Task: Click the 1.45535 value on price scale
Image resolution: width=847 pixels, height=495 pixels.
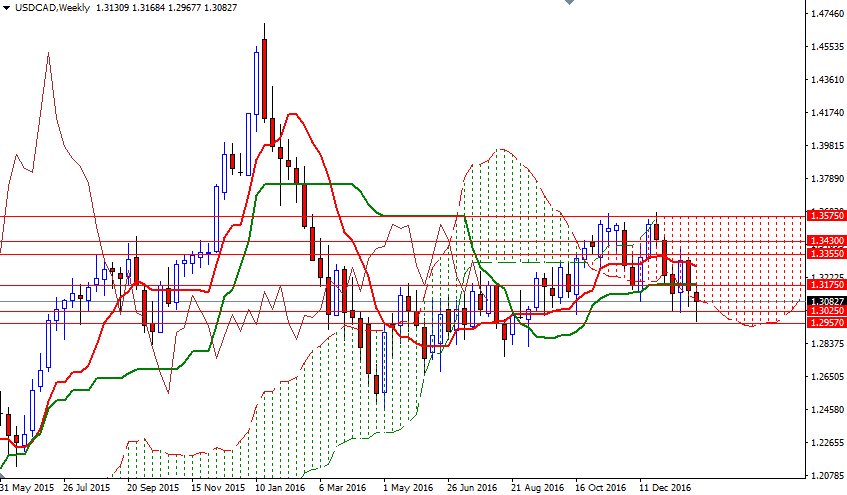Action: pos(828,46)
